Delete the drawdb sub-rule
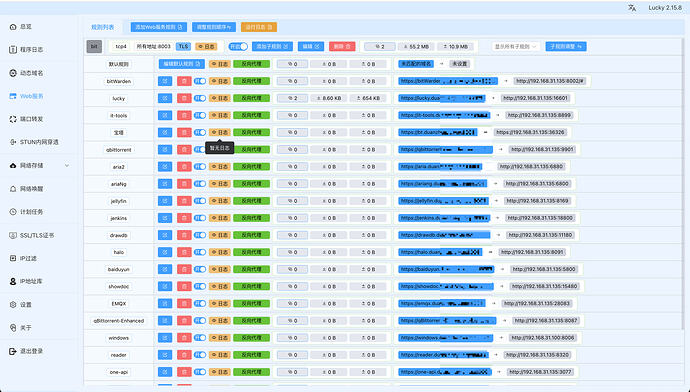Screen dimensions: 690x392 pos(184,235)
